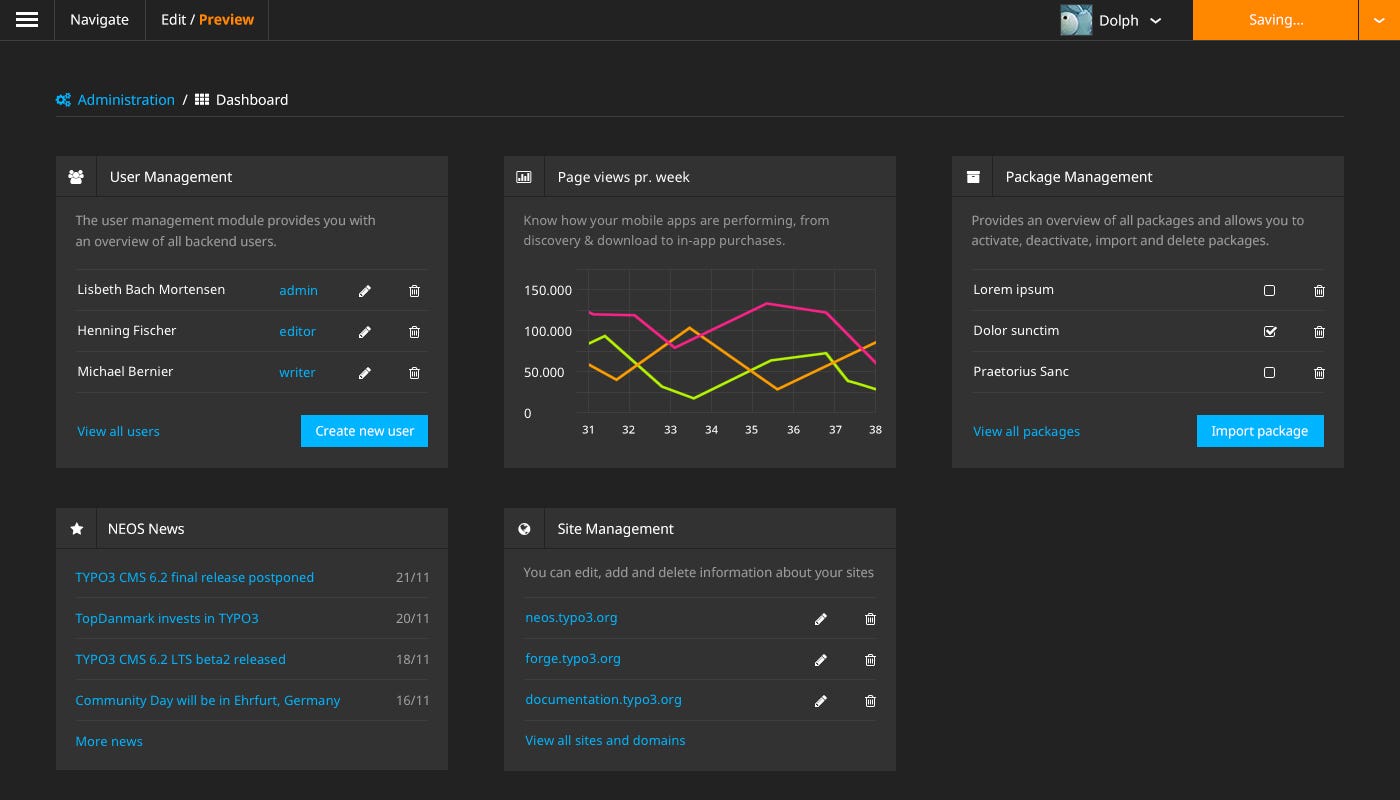Click the globe icon on Site Management panel
Image resolution: width=1400 pixels, height=800 pixels.
pos(524,528)
